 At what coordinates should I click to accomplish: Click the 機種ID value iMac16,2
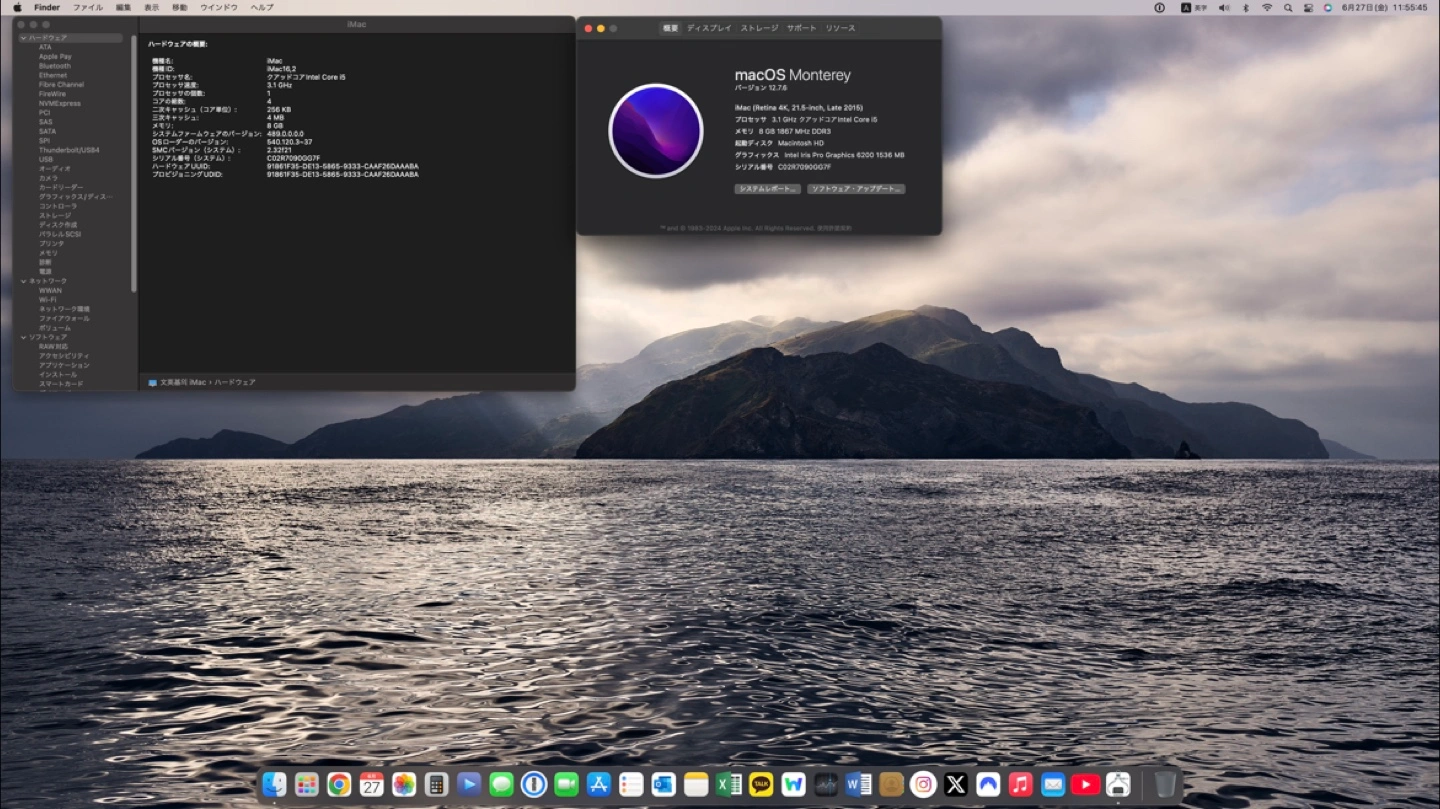click(281, 69)
